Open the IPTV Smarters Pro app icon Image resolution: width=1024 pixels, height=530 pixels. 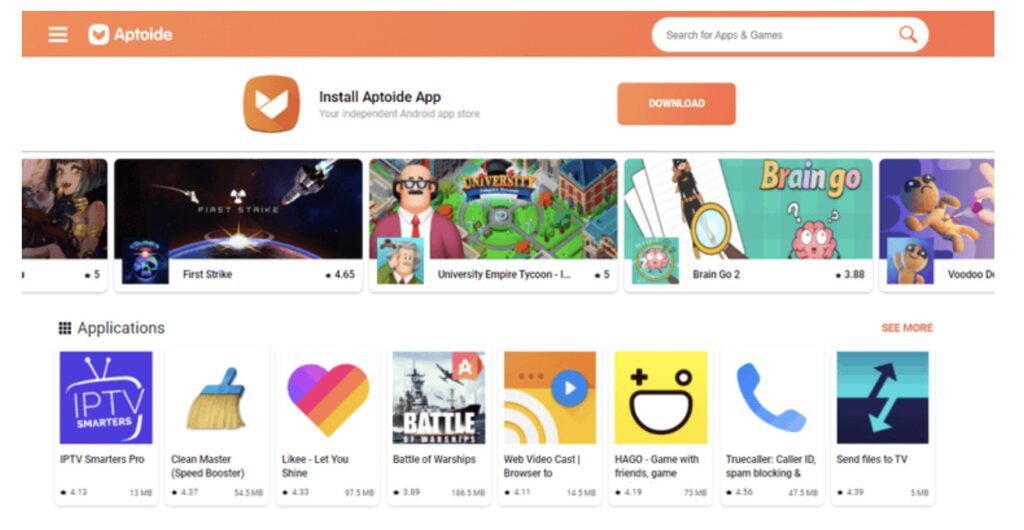pos(106,398)
